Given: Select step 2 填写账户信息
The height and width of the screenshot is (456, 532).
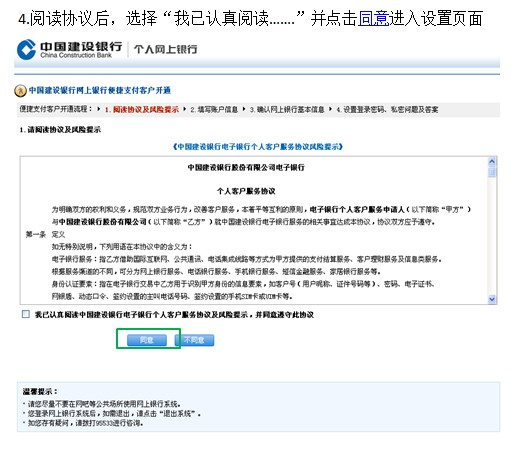Looking at the screenshot, I should coord(214,110).
